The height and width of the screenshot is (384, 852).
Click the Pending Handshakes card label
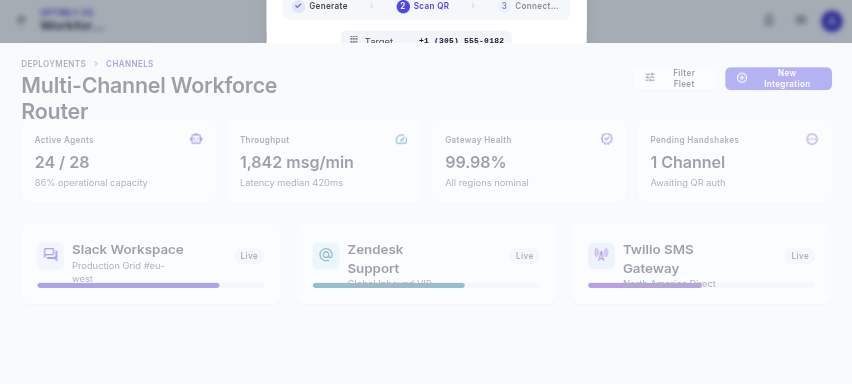(694, 140)
